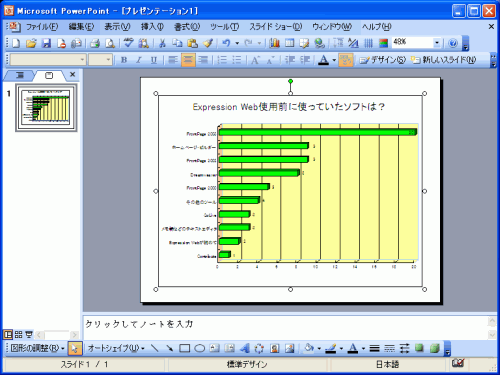
Task: Send the presentation by e-mail
Action: [x=76, y=43]
